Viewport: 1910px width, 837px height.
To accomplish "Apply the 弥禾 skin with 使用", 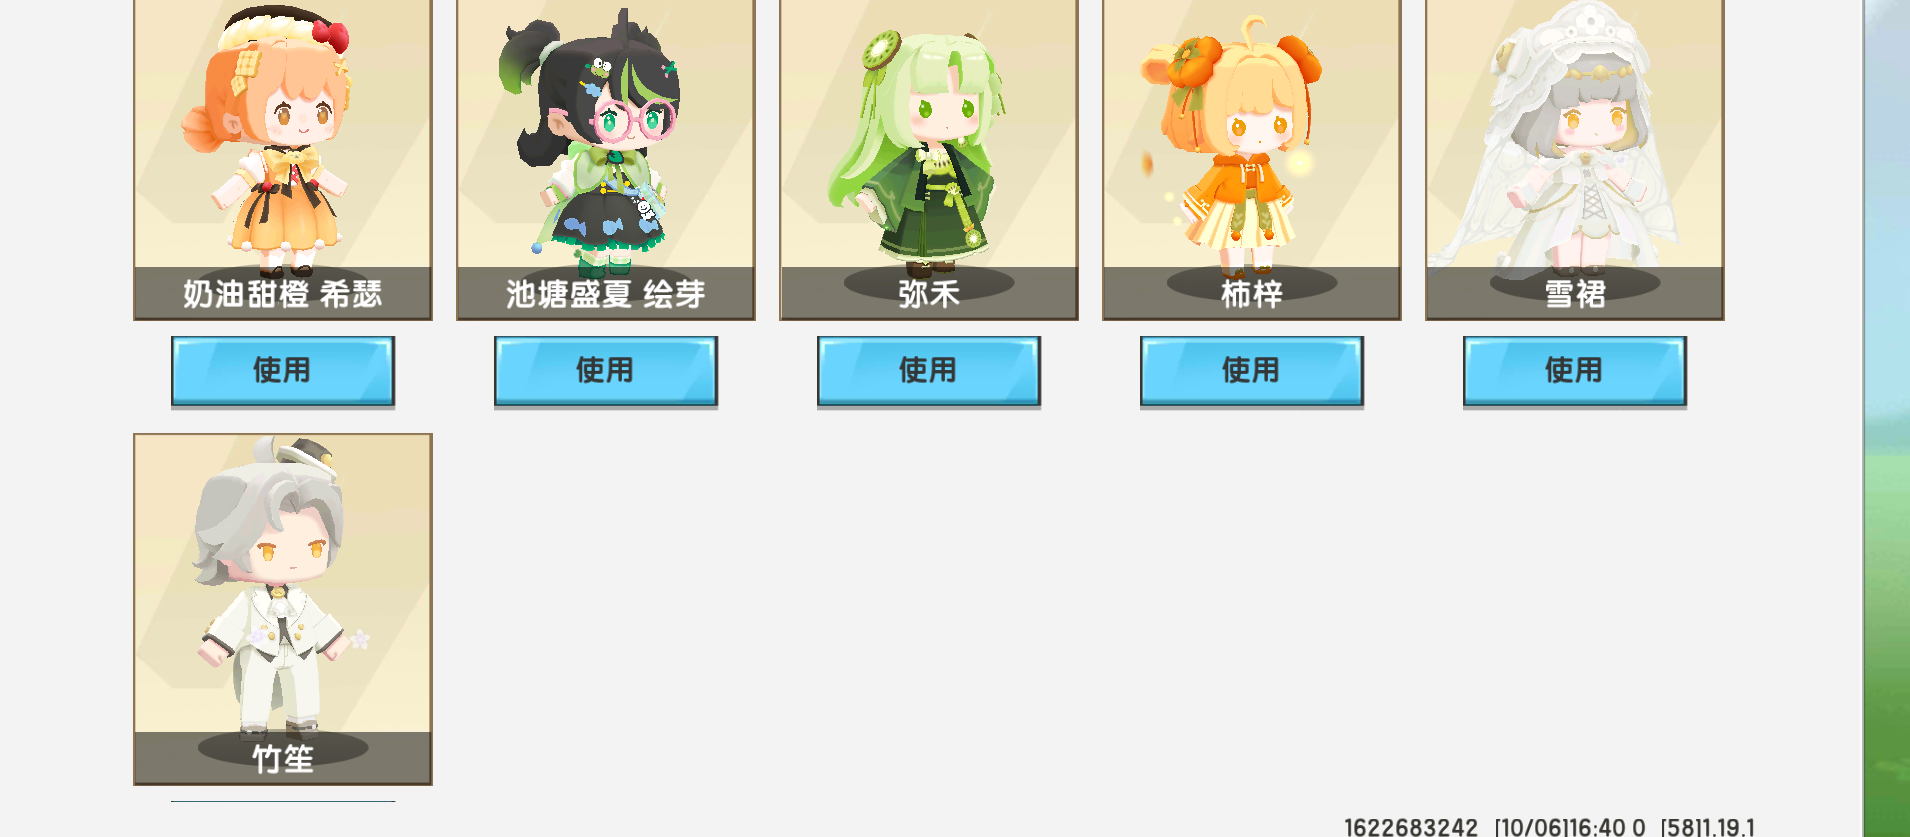I will tap(929, 371).
